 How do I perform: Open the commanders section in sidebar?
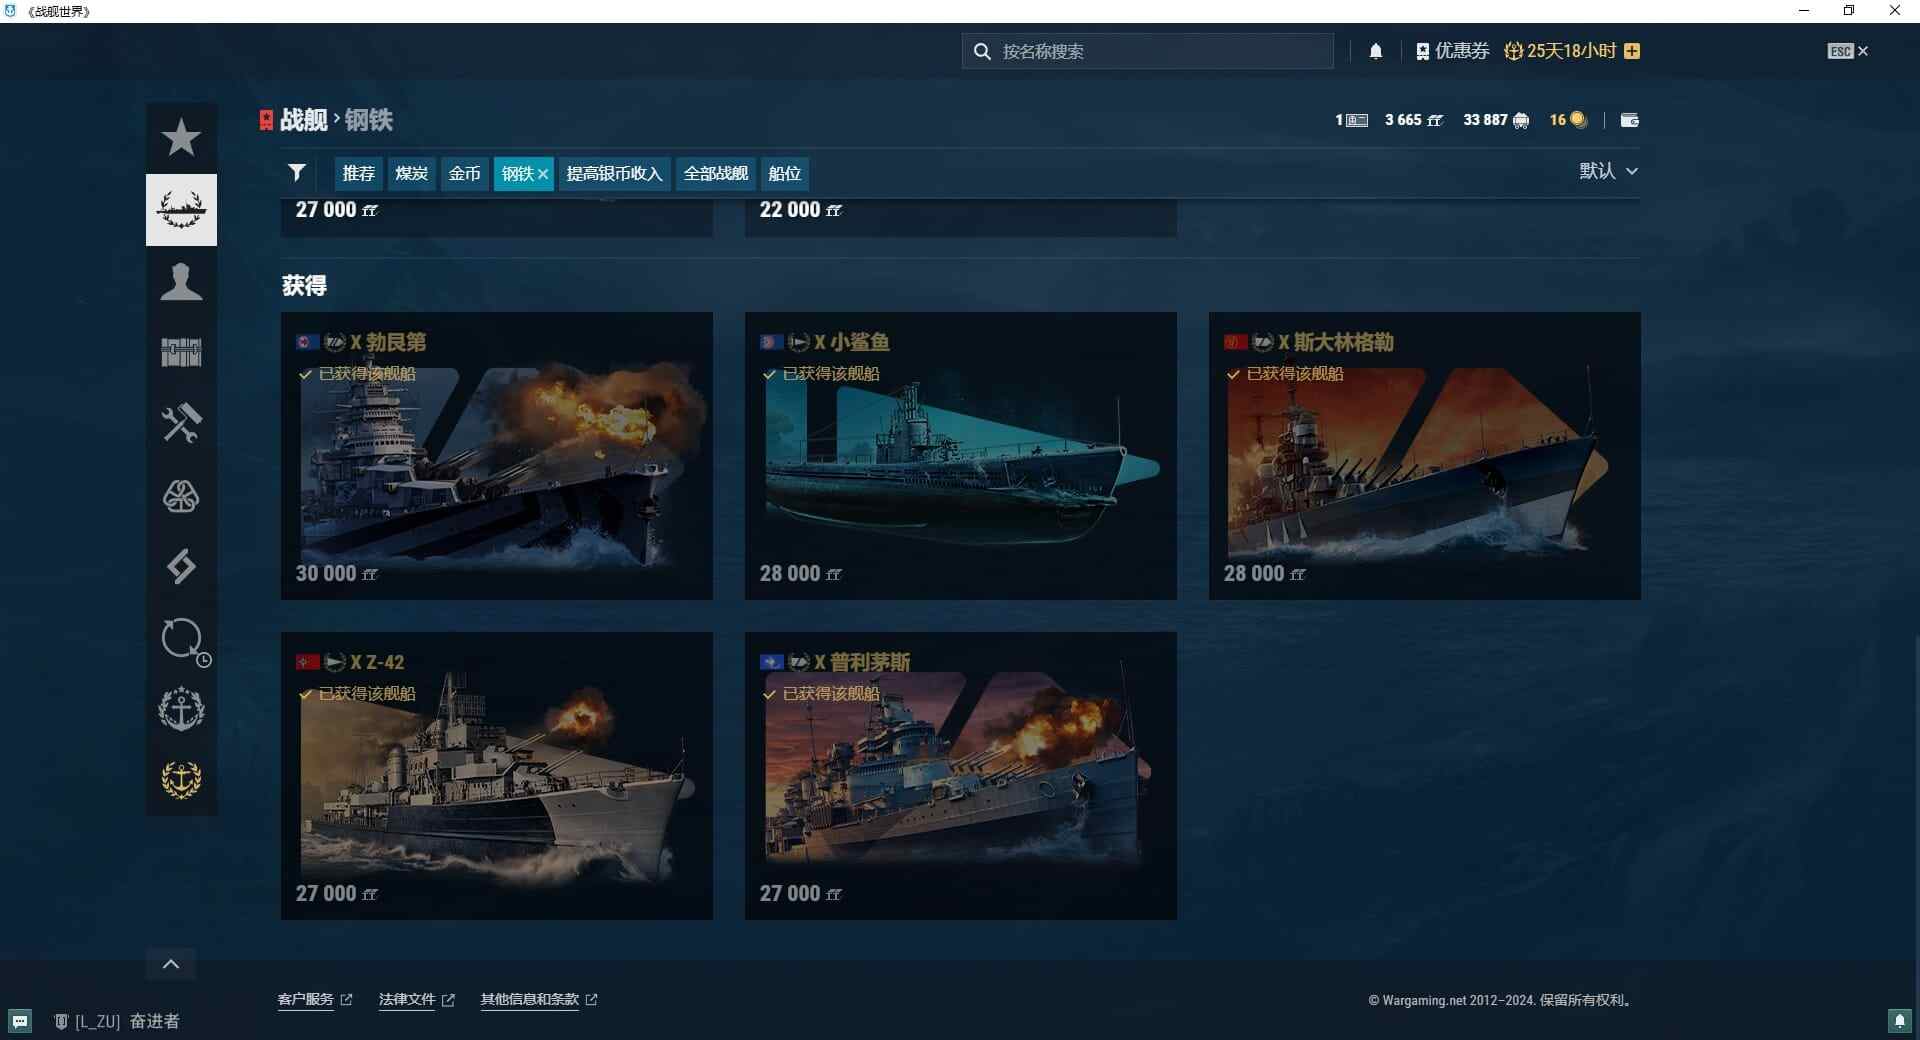(x=181, y=281)
